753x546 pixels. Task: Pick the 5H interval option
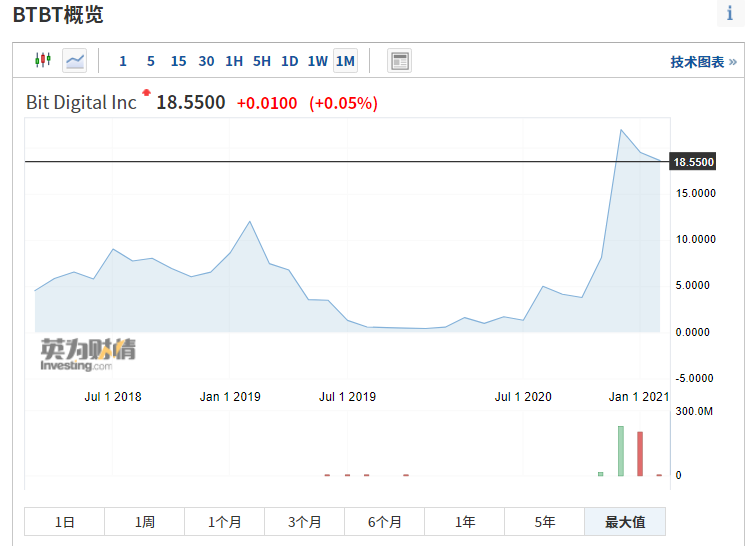click(x=262, y=61)
